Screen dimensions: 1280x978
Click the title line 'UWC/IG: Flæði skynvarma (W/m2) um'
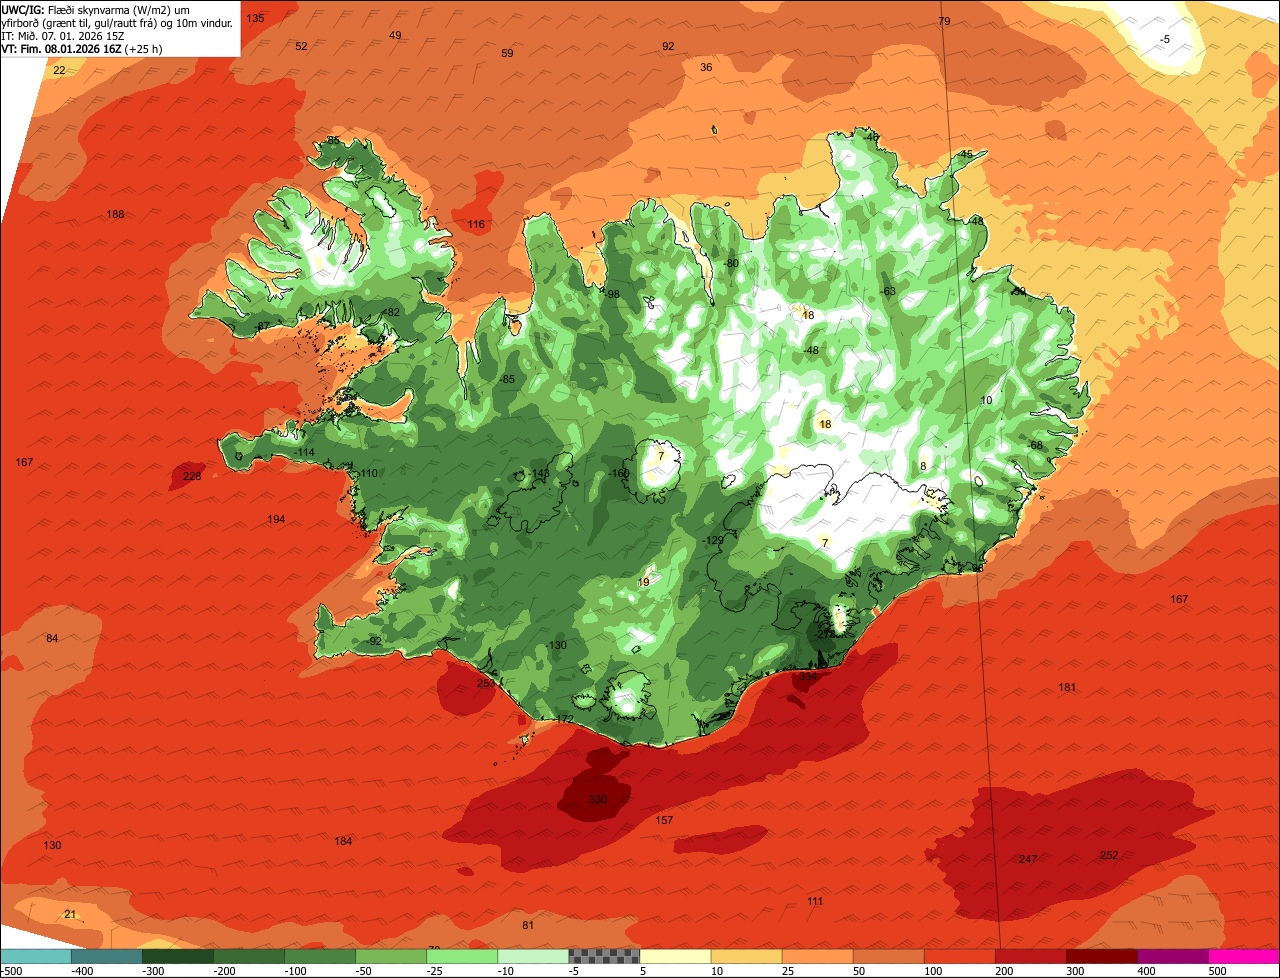pos(96,9)
